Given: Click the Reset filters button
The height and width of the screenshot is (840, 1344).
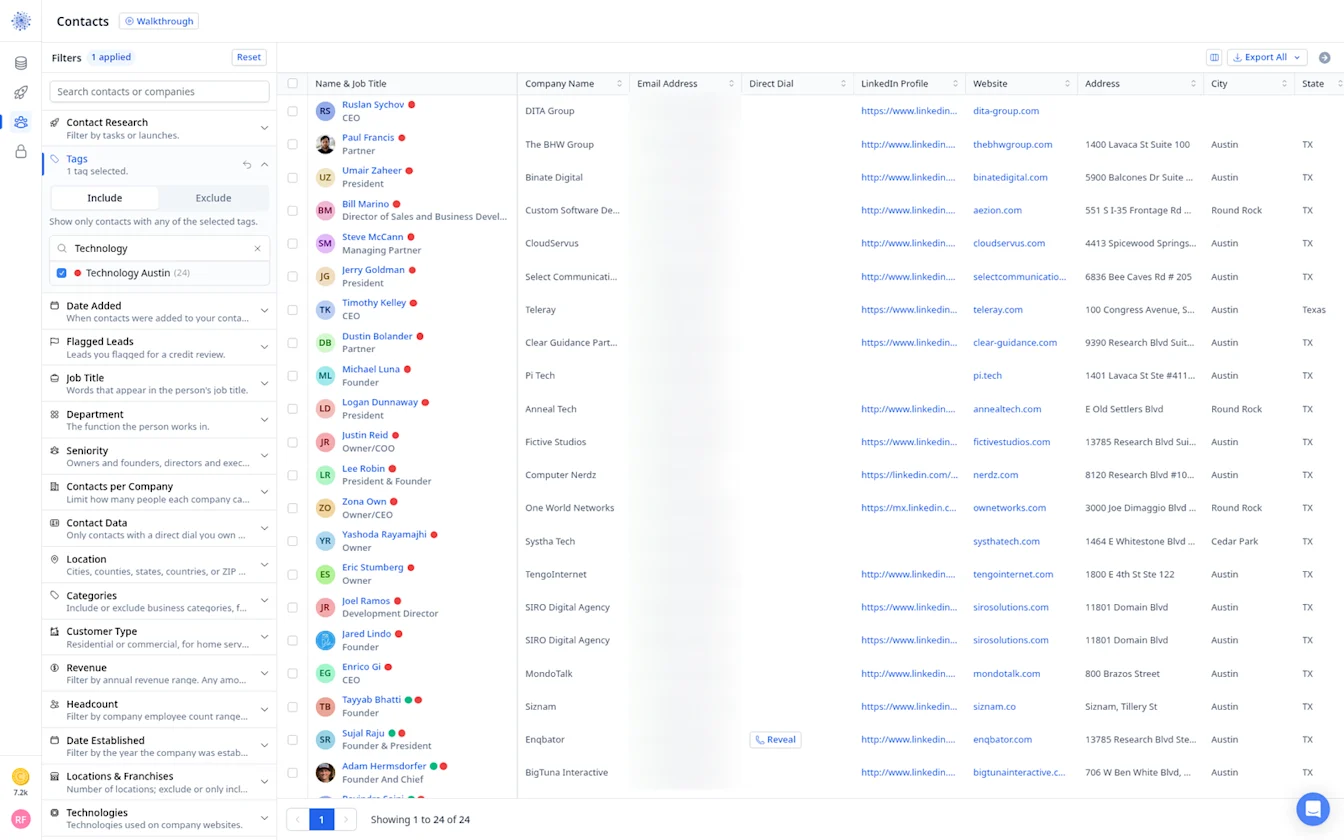Looking at the screenshot, I should click(249, 57).
